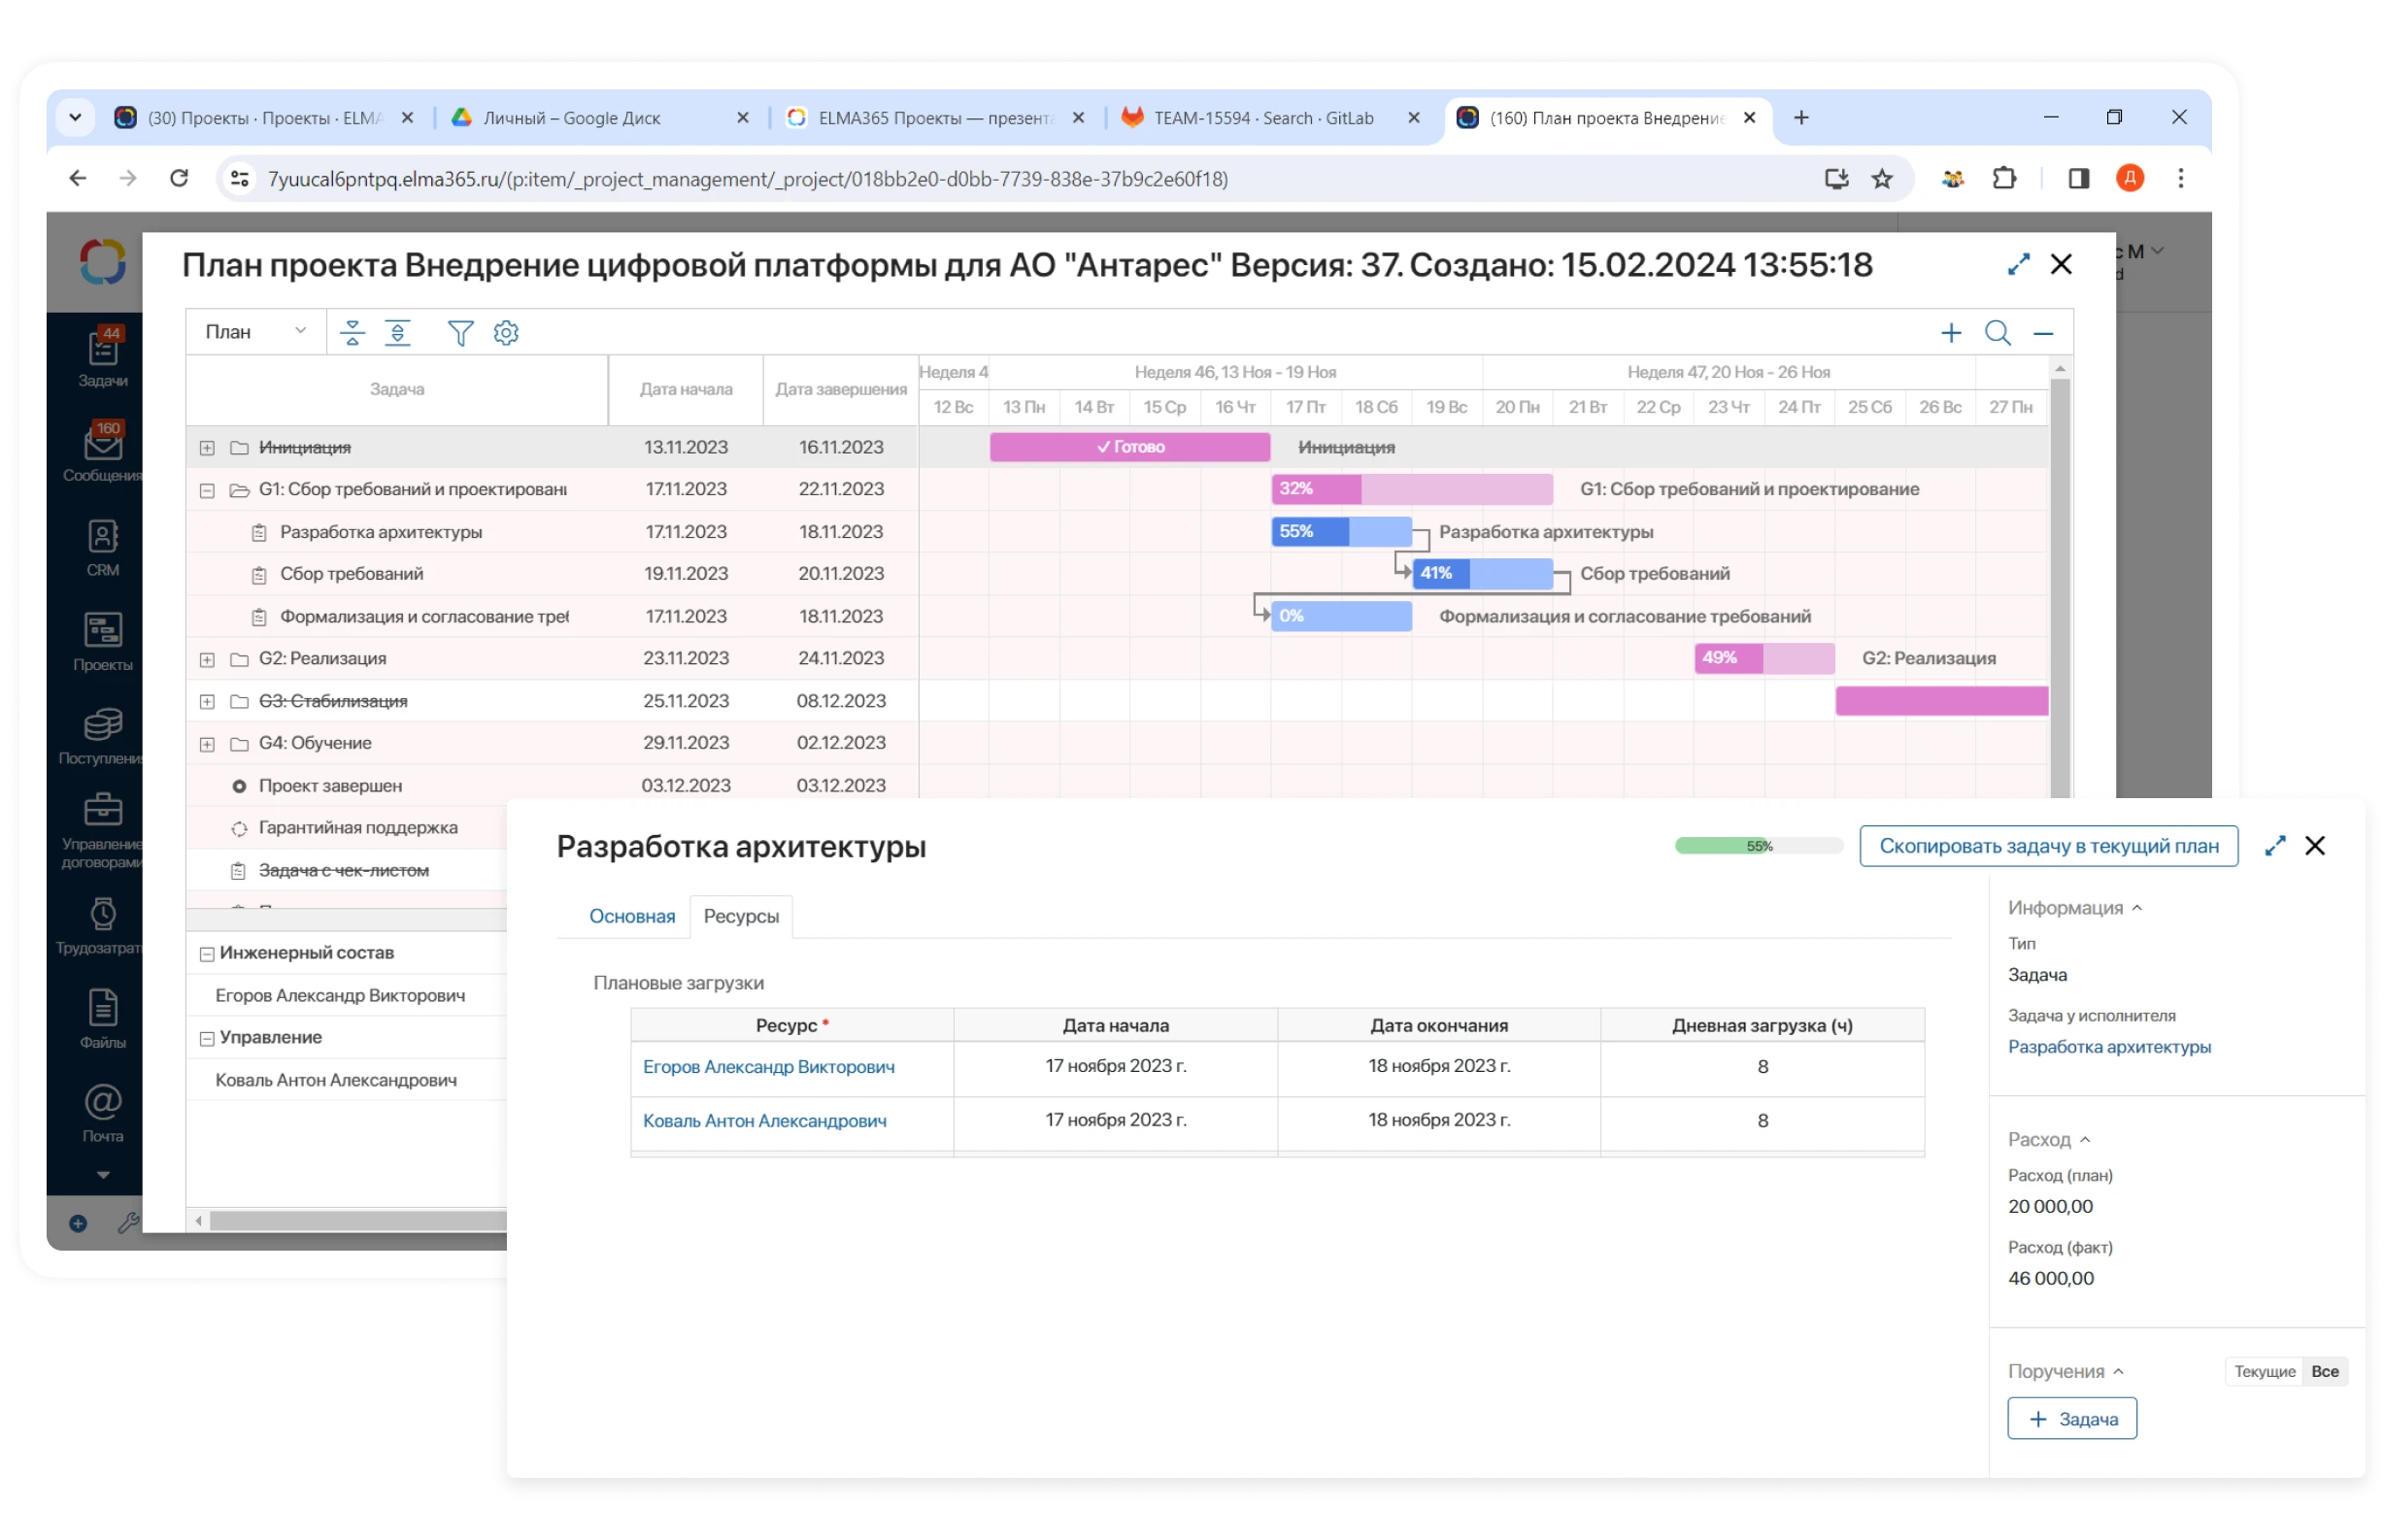Click the 55% Разработка архитектуры Gantt bar
Viewport: 2385px width, 1540px height.
coord(1340,532)
